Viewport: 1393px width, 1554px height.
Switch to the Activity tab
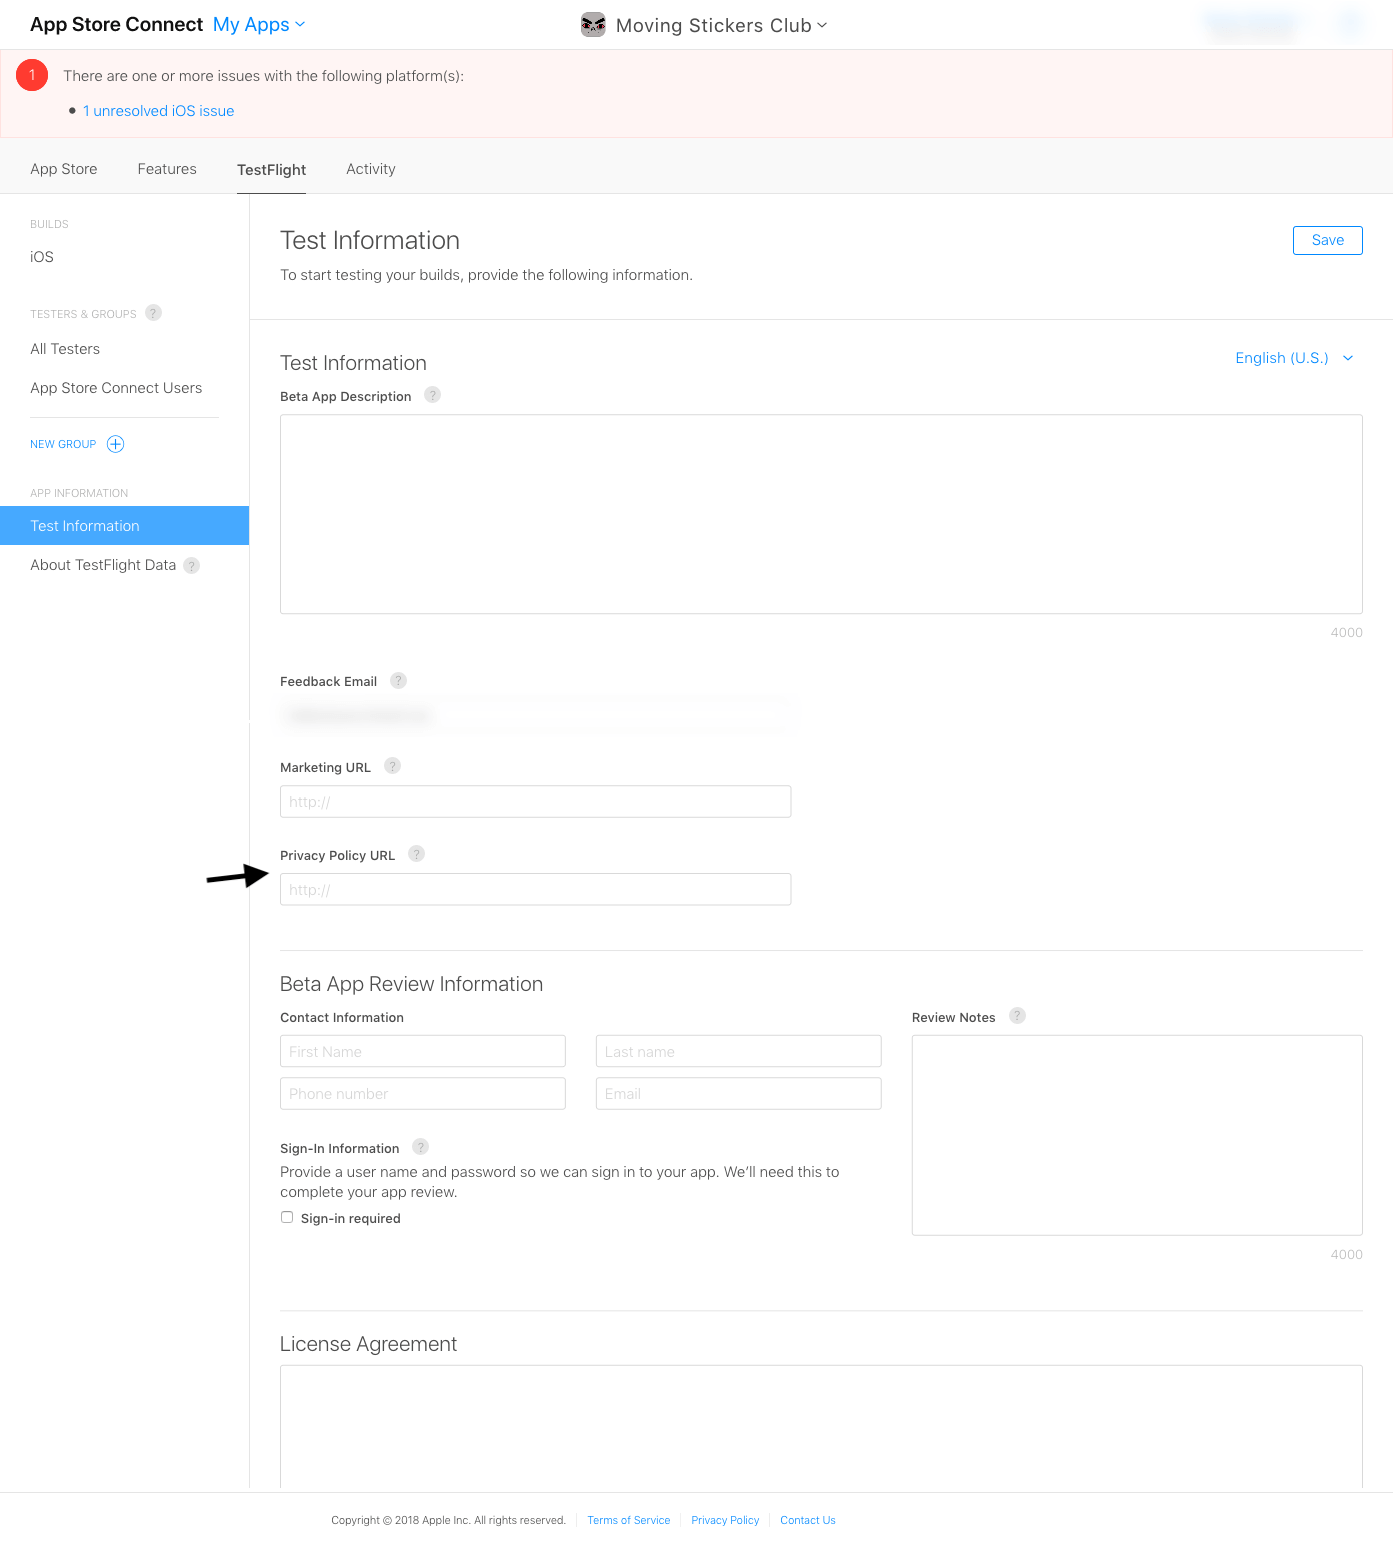tap(370, 169)
